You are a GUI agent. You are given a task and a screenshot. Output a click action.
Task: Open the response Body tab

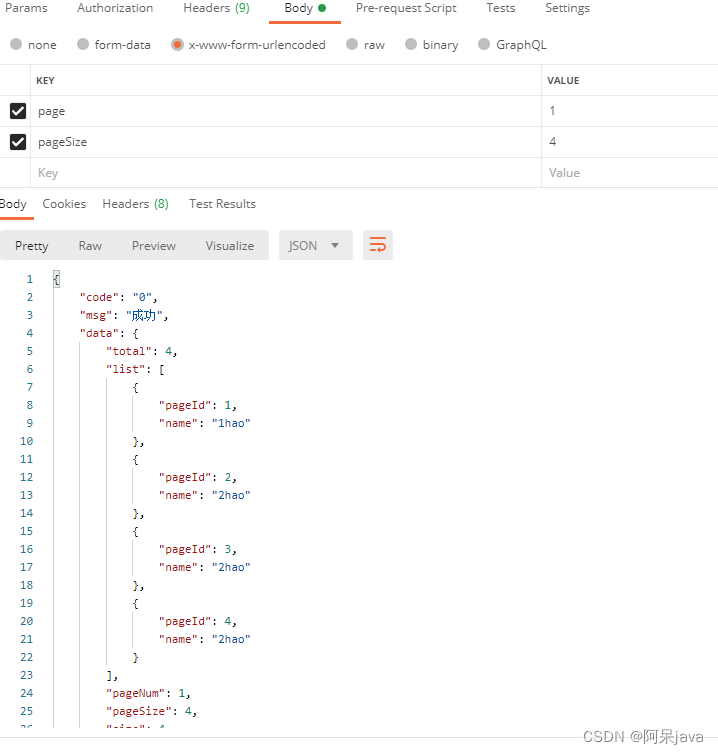pos(13,204)
